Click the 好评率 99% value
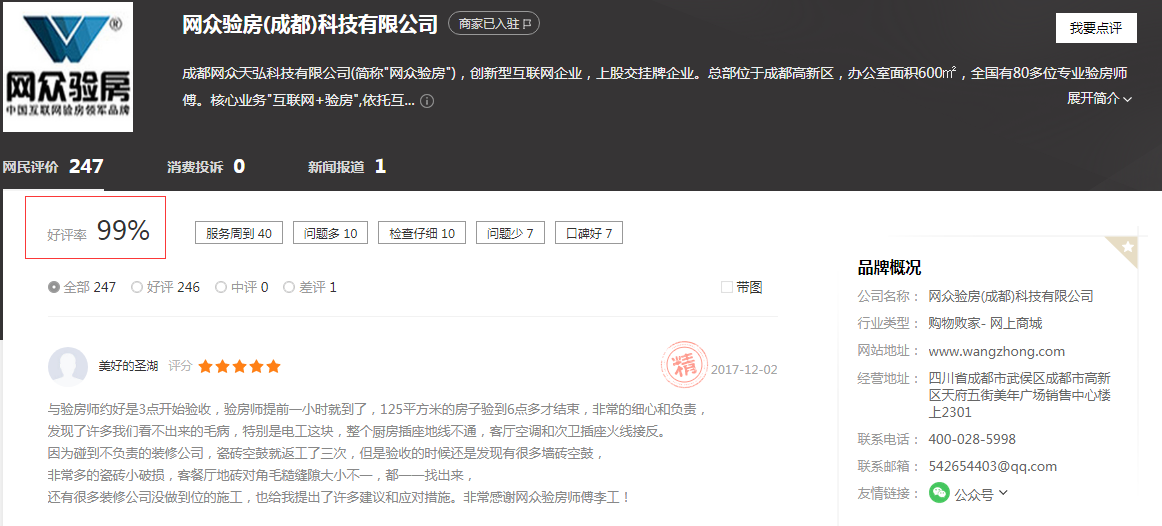 pyautogui.click(x=123, y=231)
